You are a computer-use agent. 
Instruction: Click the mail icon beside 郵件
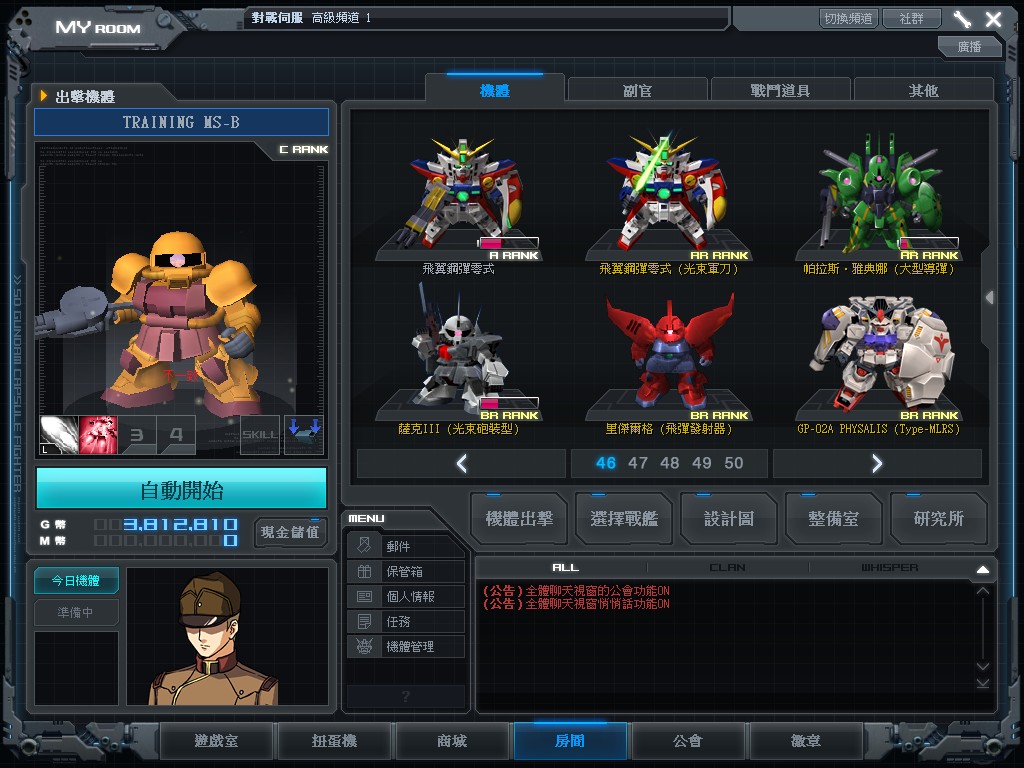coord(364,546)
